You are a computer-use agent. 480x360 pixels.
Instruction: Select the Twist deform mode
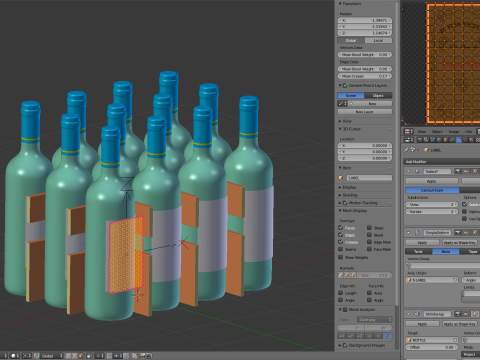[x=419, y=251]
